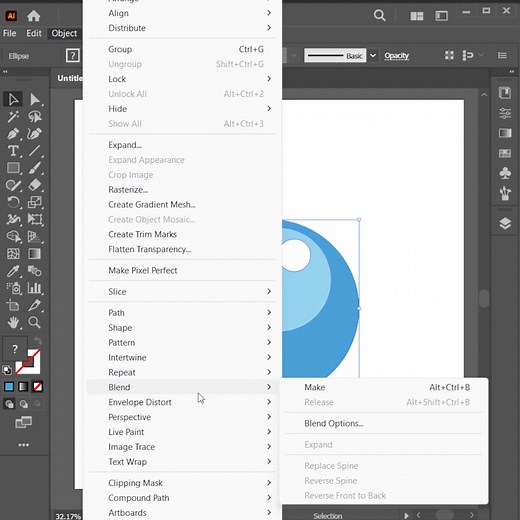Select the Zoom tool in toolbar
The width and height of the screenshot is (520, 520).
pyautogui.click(x=34, y=322)
